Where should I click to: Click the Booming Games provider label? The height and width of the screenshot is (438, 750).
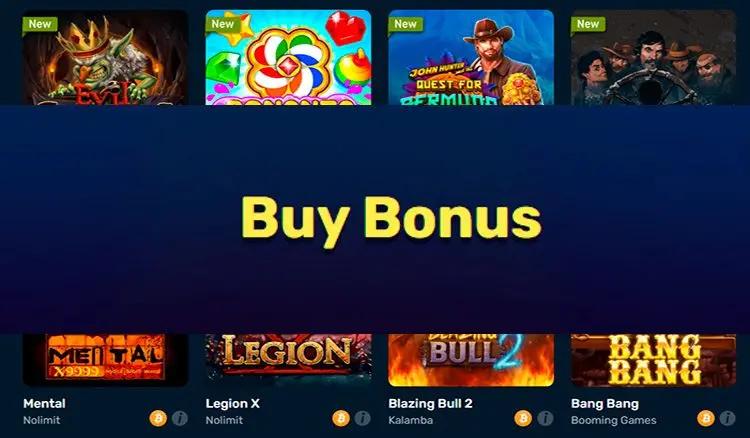tap(614, 420)
